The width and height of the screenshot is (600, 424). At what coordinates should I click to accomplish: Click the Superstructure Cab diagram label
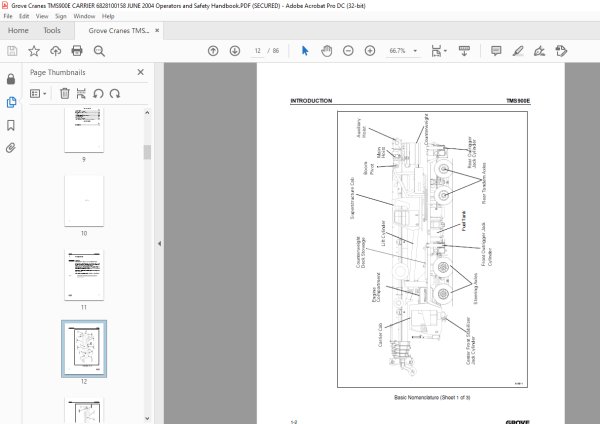pyautogui.click(x=352, y=198)
